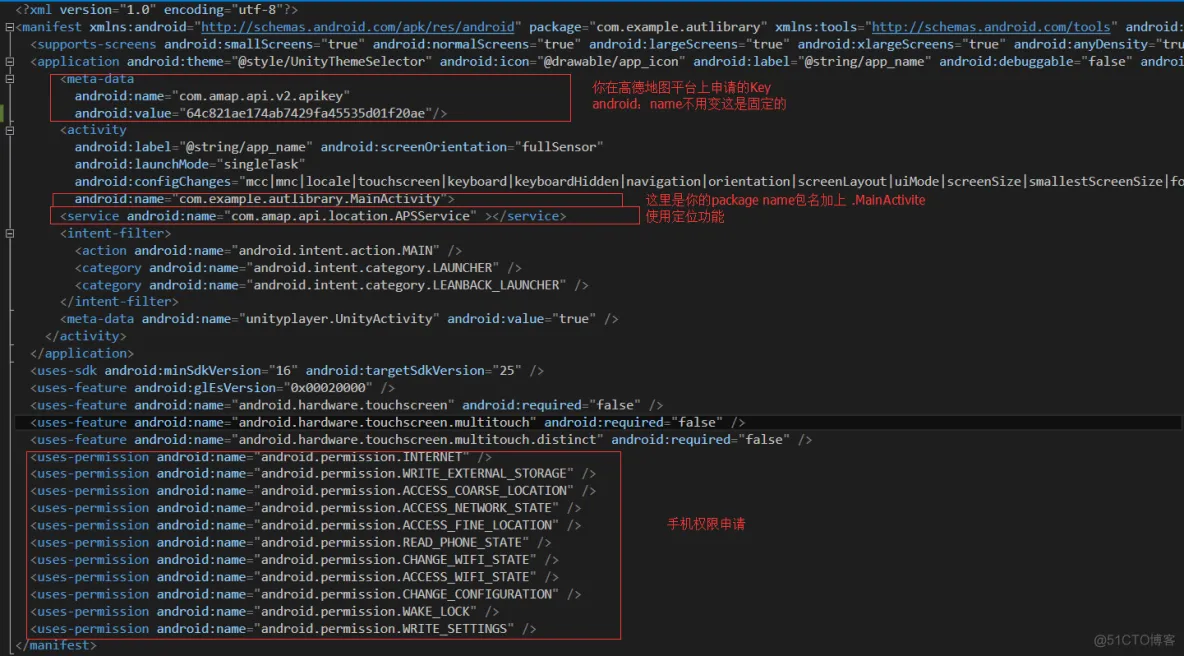Click the @style/UnityThemeSelector theme value
The width and height of the screenshot is (1184, 656).
tap(331, 62)
